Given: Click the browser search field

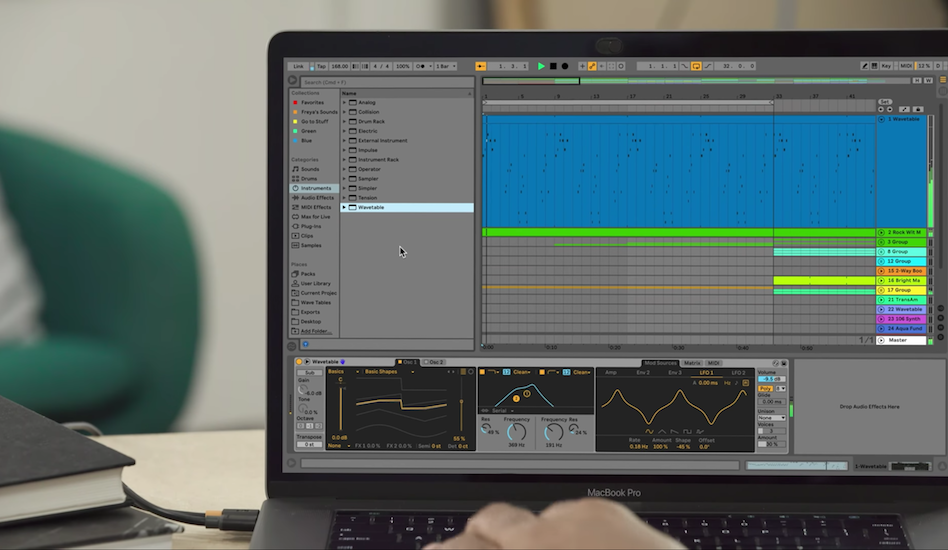Looking at the screenshot, I should point(385,82).
